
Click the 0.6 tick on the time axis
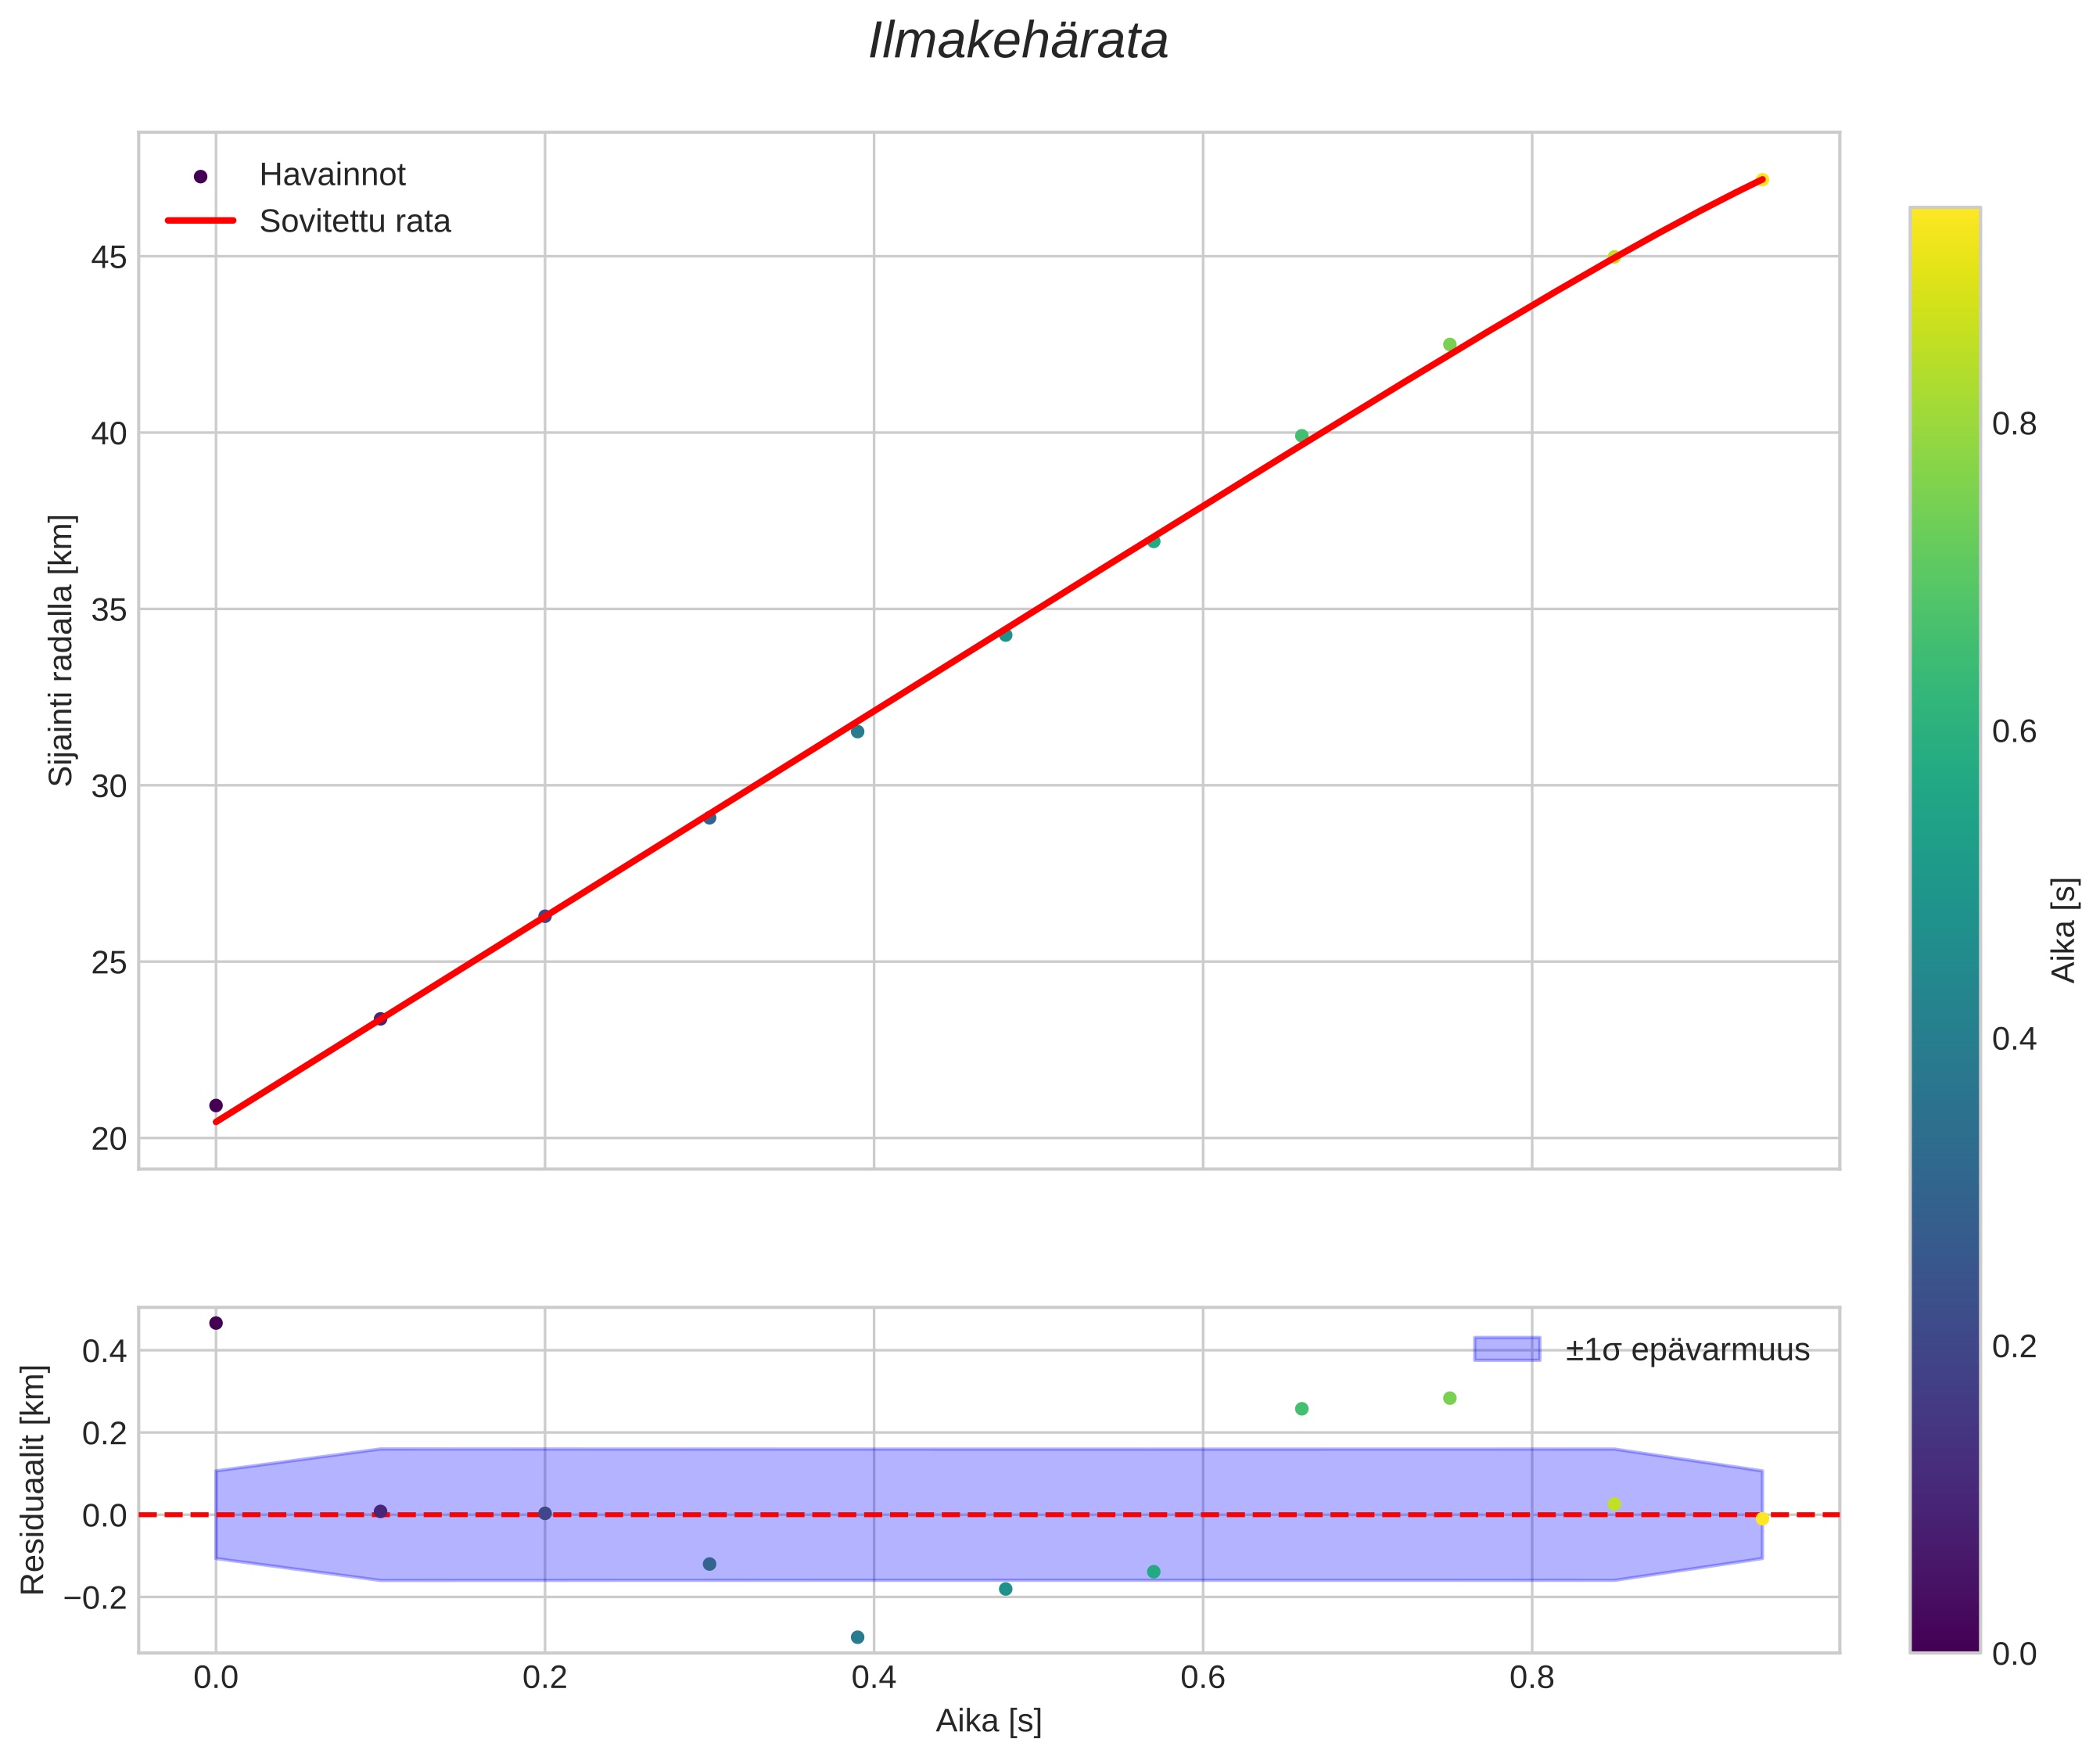click(x=1202, y=1678)
